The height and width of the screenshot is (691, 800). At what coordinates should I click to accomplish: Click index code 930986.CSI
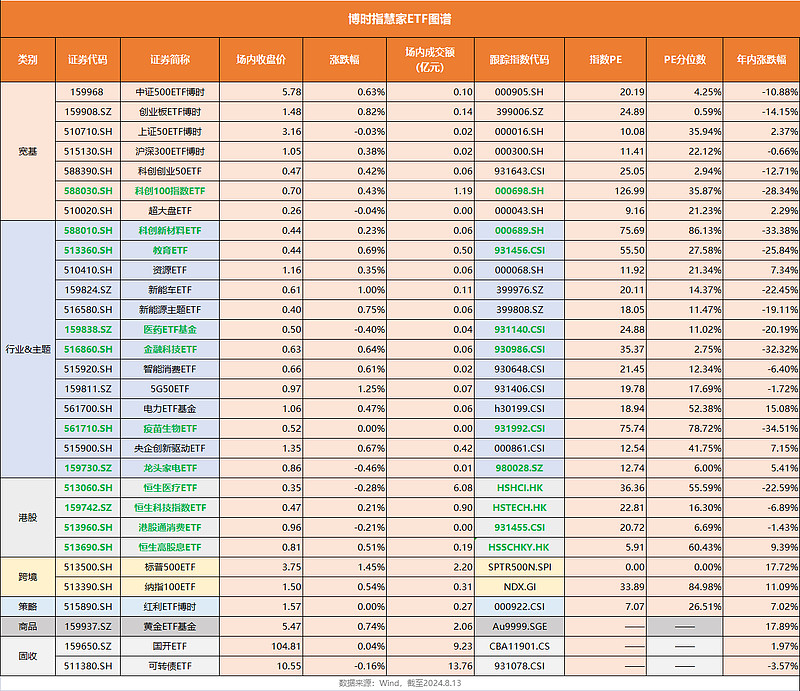(x=519, y=350)
